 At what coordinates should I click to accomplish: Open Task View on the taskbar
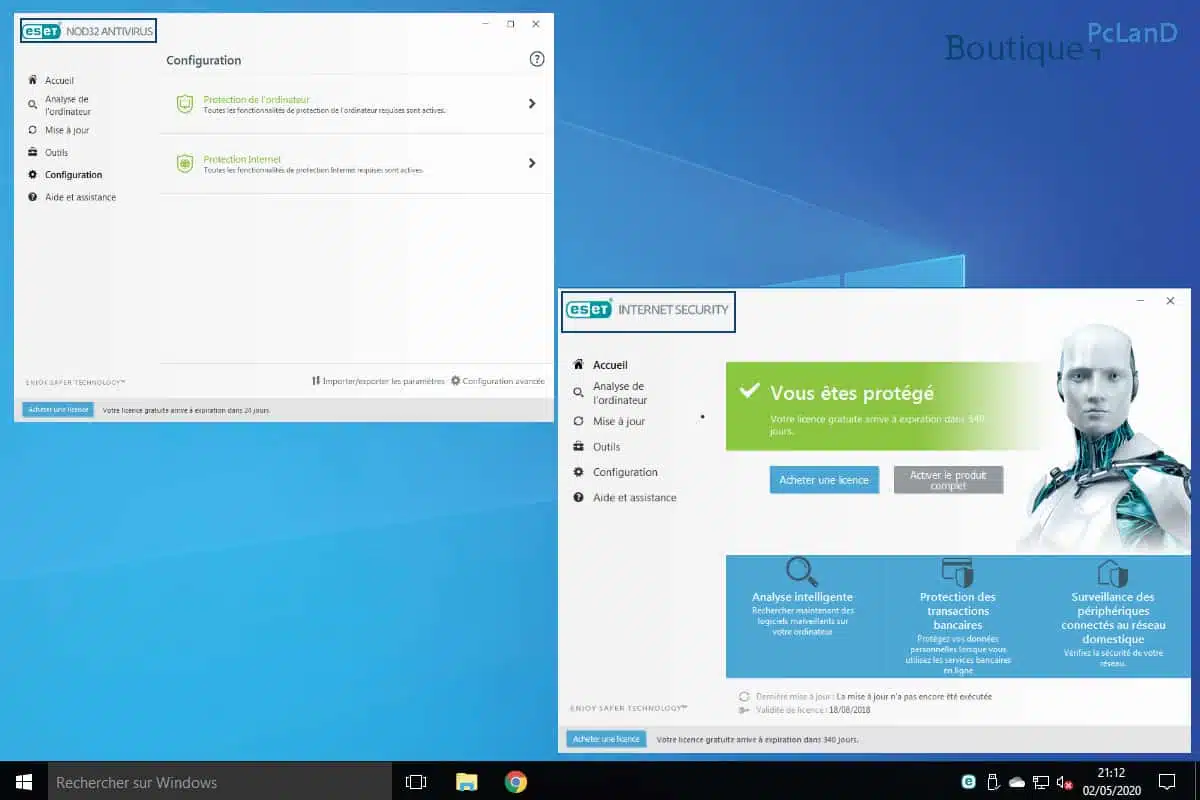click(x=416, y=782)
